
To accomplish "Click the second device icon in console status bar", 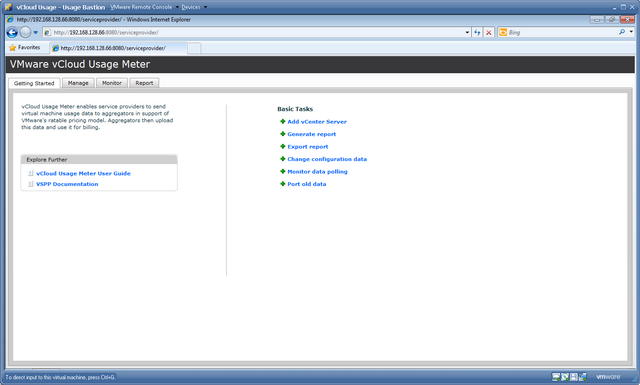I will click(x=564, y=377).
